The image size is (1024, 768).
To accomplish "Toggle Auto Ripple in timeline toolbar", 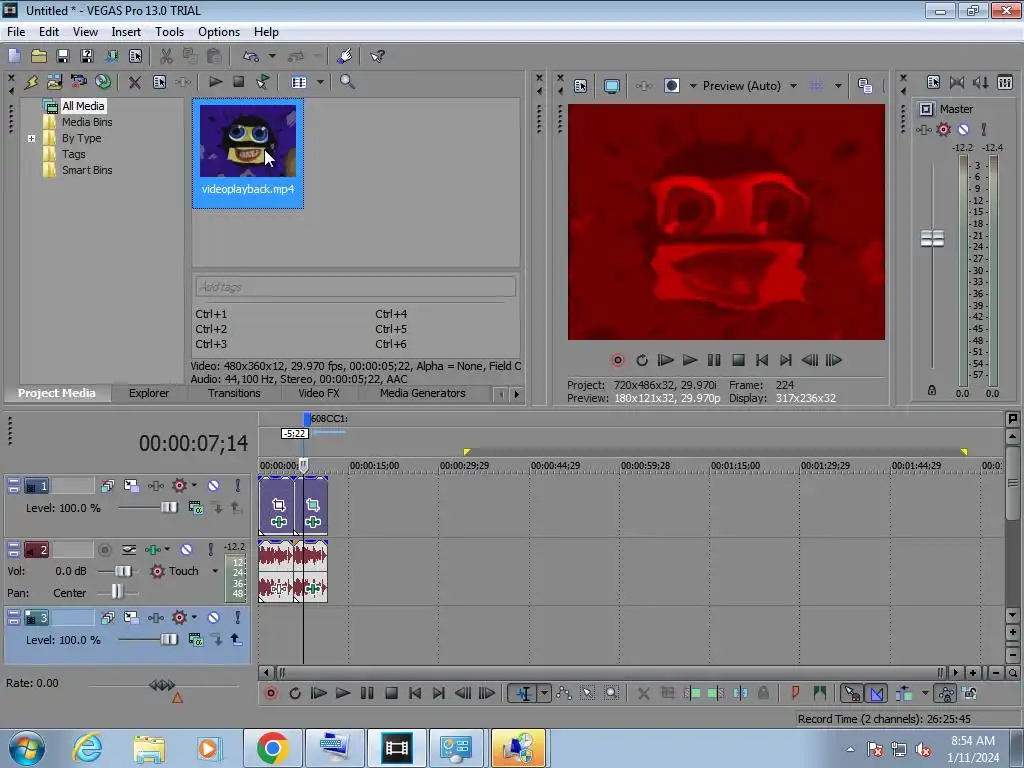I will [904, 694].
